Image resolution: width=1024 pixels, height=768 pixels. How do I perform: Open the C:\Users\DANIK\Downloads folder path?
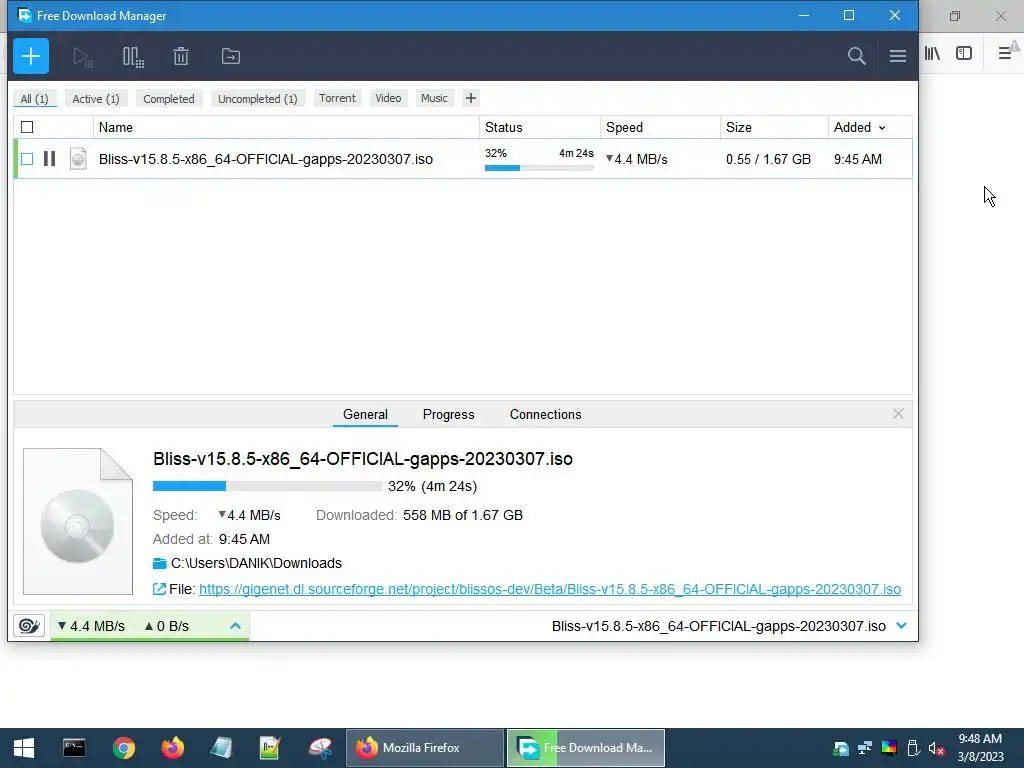[x=256, y=563]
